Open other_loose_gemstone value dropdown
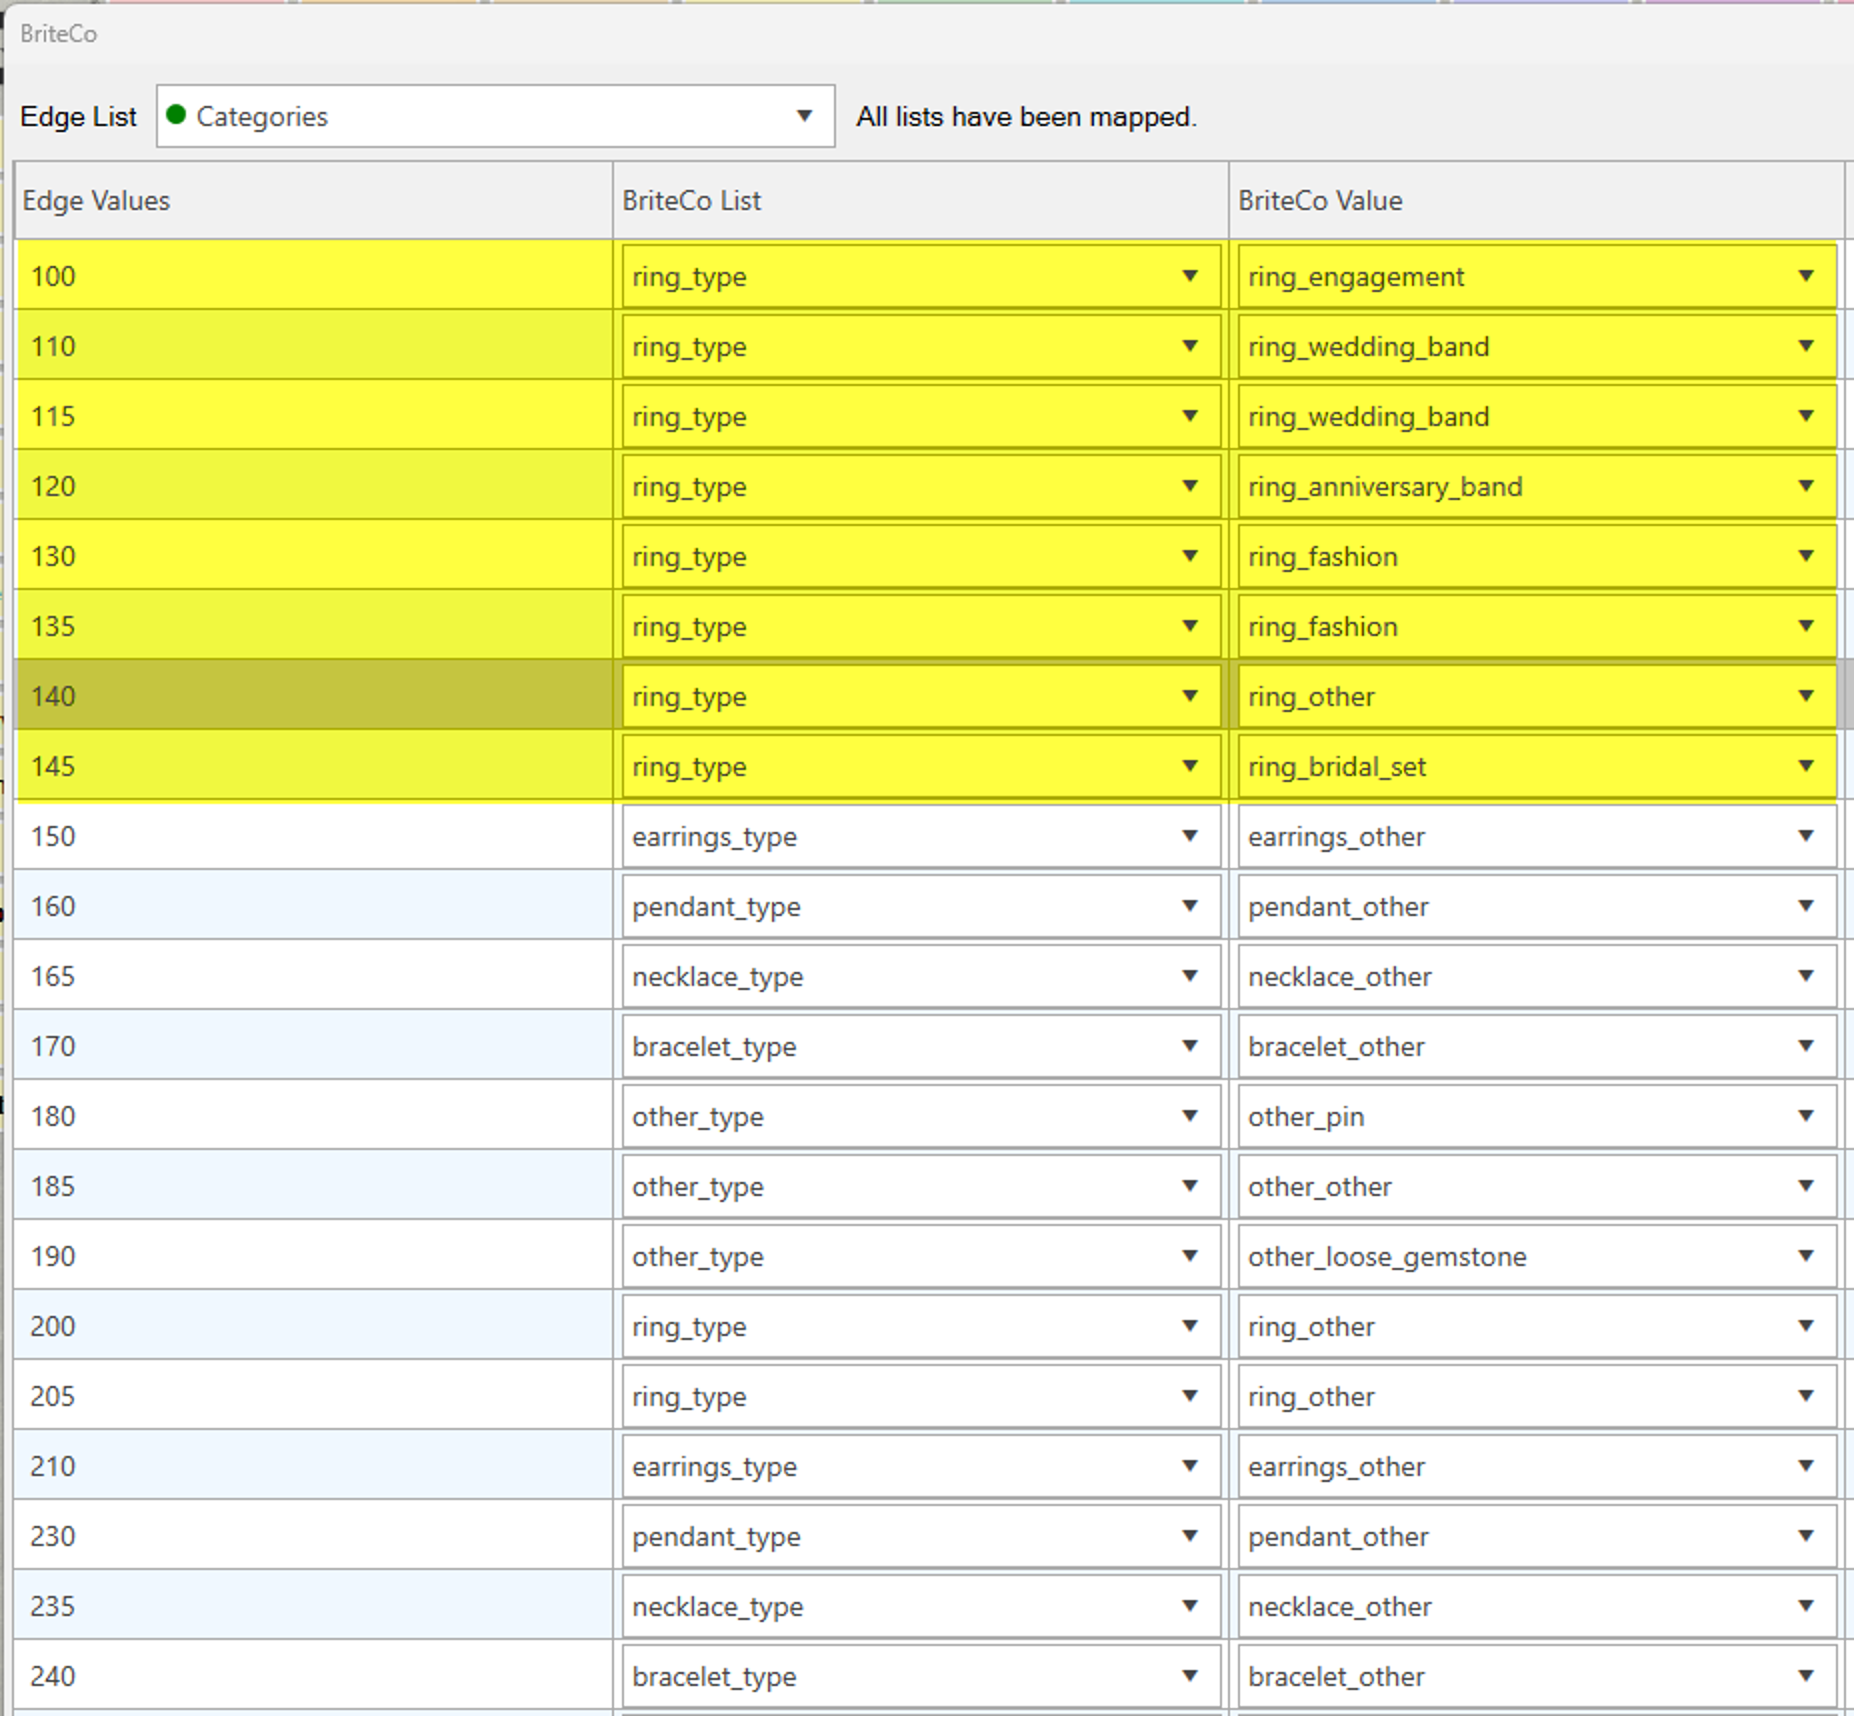Screen dimensions: 1854x1716 (x=1805, y=1256)
